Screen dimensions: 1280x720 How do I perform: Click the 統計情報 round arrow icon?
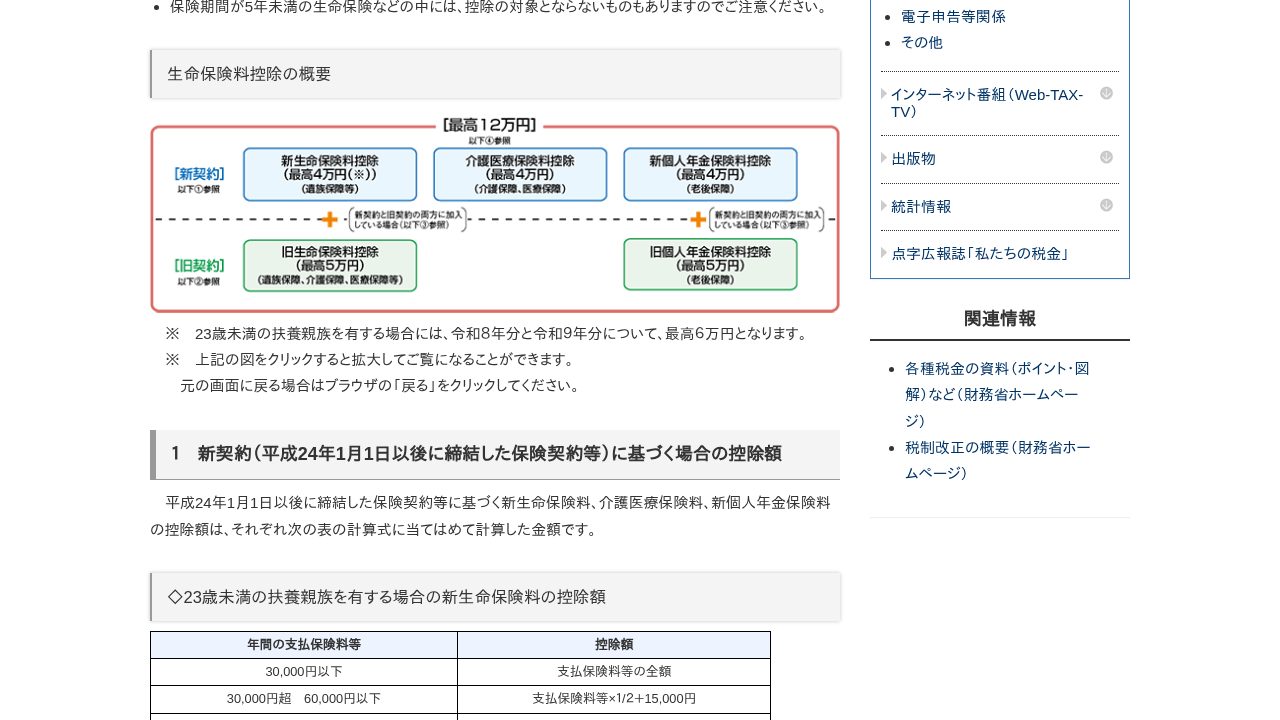coord(1106,205)
